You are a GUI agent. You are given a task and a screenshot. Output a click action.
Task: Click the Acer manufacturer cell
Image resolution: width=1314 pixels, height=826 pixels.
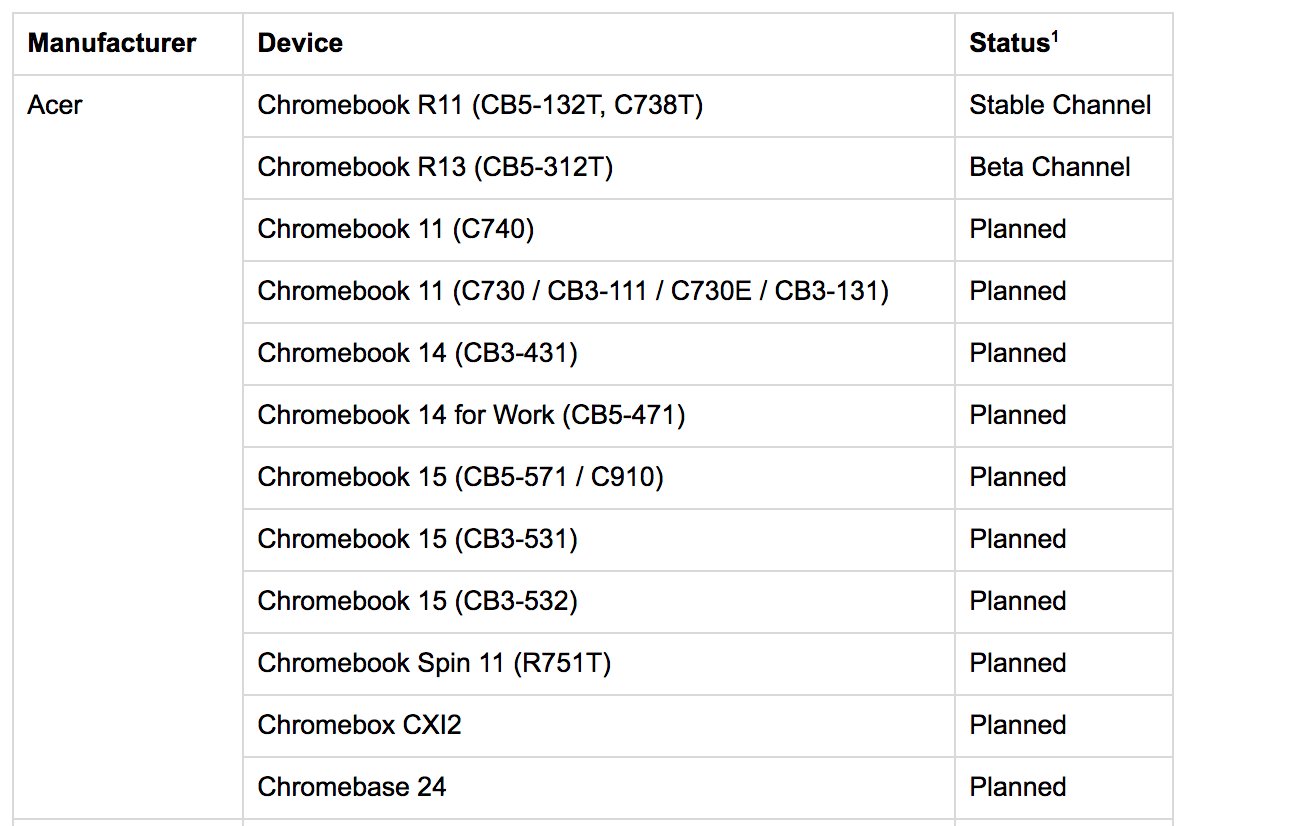coord(55,105)
